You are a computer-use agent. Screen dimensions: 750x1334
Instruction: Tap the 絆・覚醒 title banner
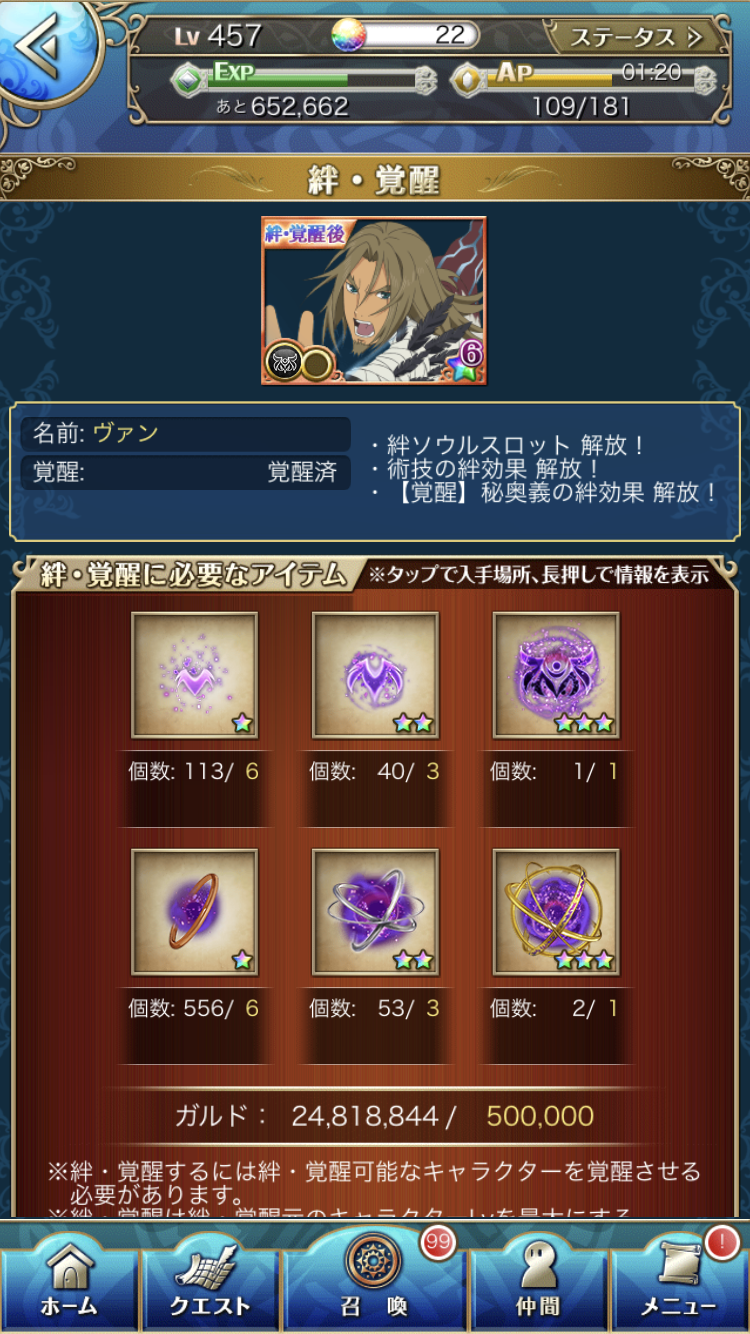click(x=375, y=179)
